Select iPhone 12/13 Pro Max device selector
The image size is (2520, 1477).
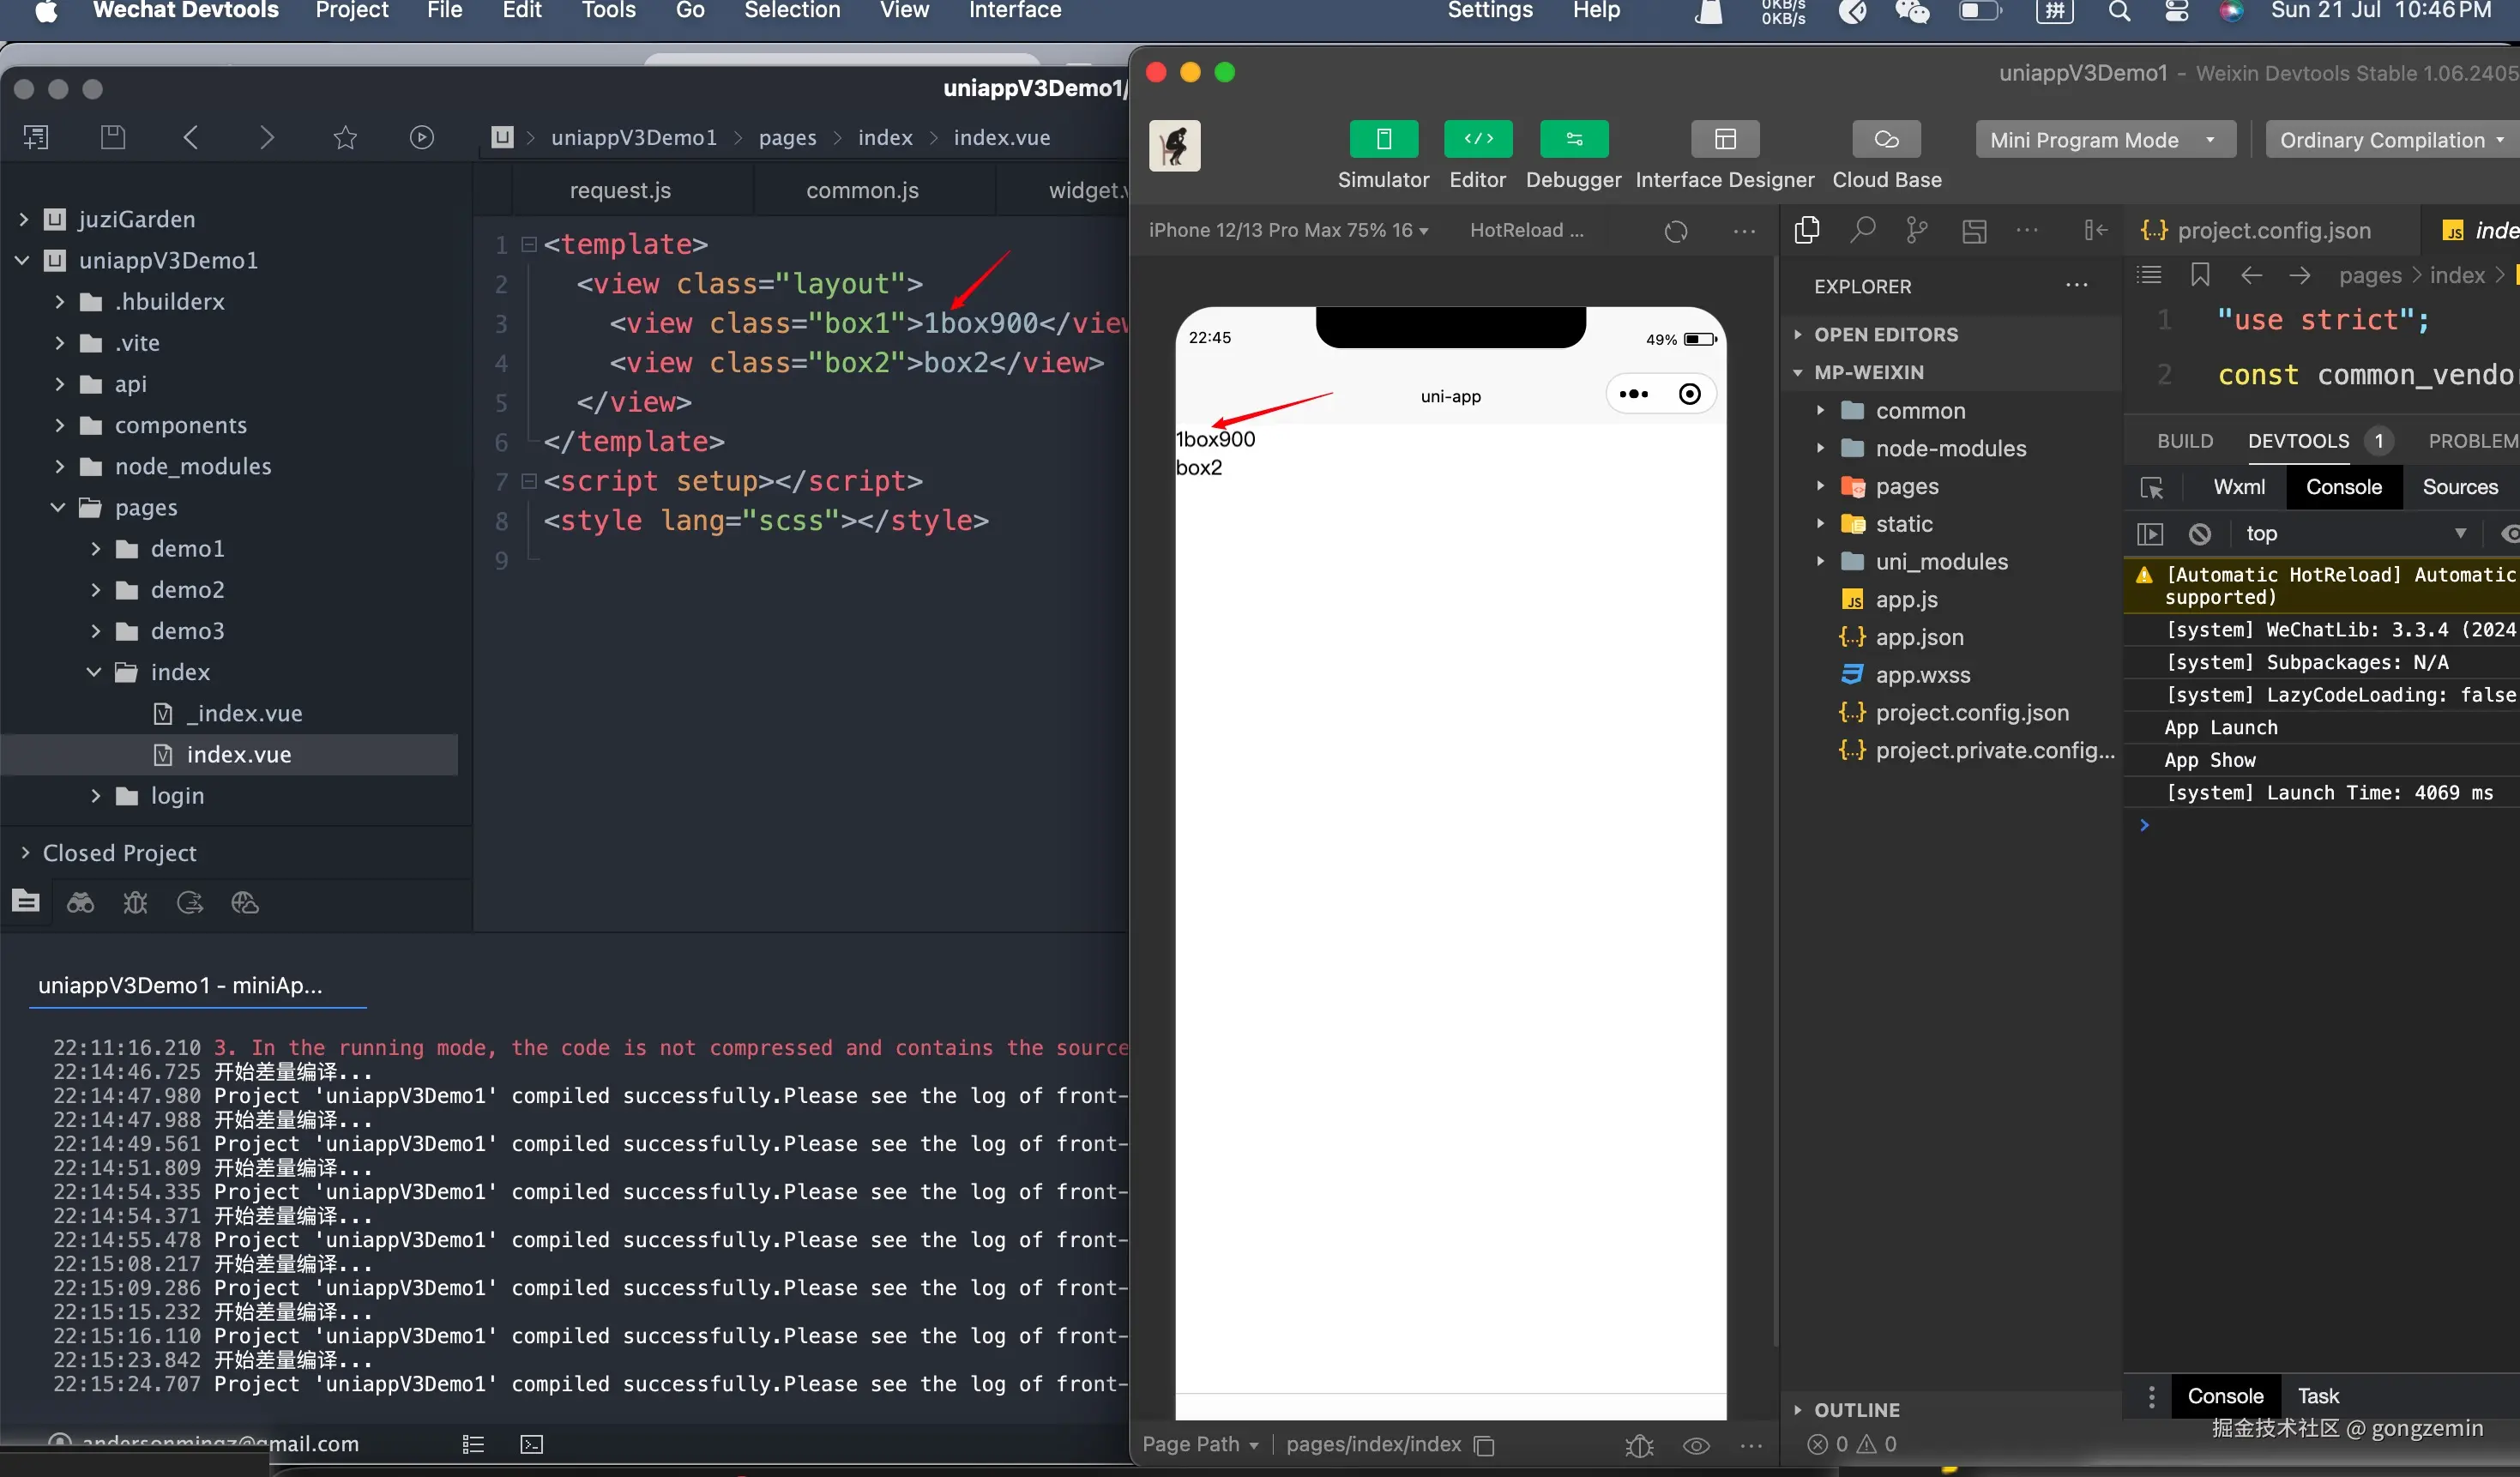click(1288, 230)
